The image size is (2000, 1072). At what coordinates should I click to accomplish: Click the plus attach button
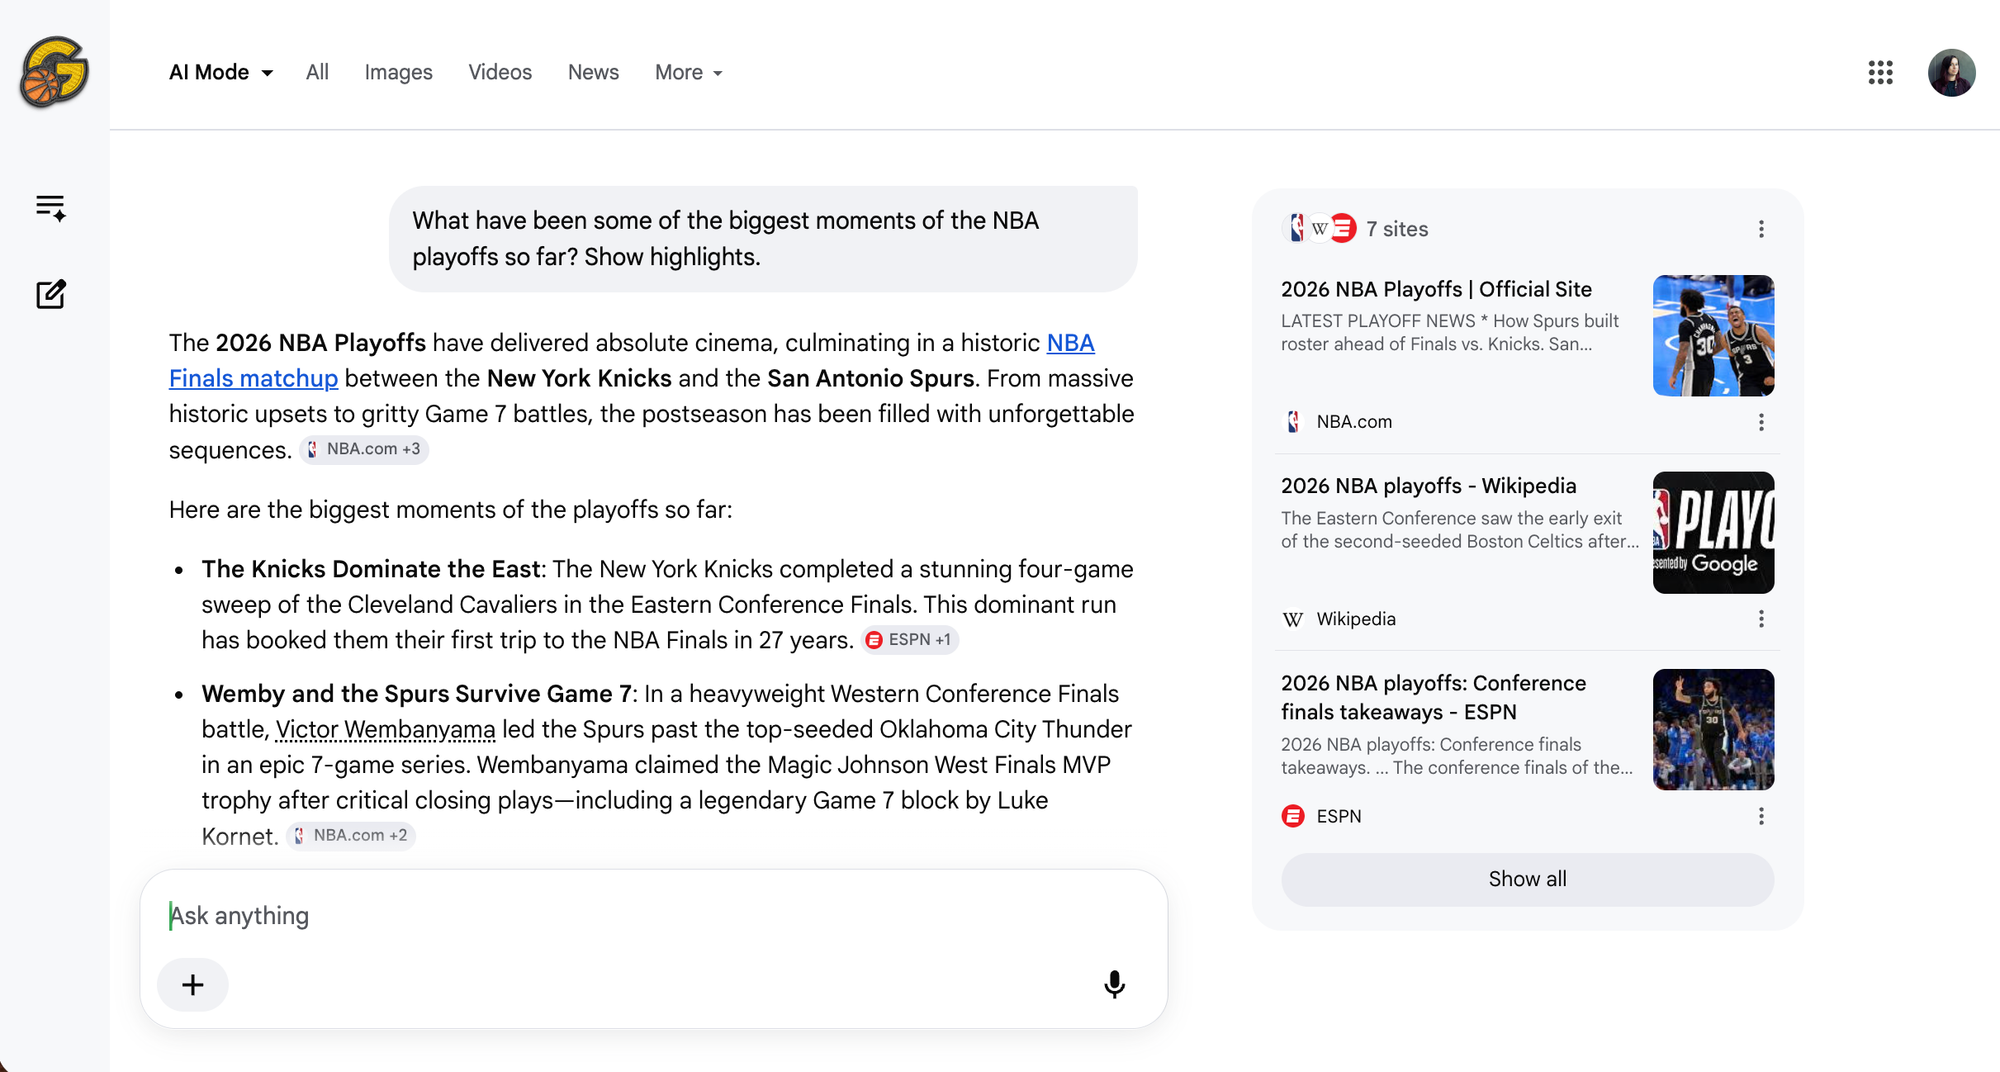[x=193, y=985]
